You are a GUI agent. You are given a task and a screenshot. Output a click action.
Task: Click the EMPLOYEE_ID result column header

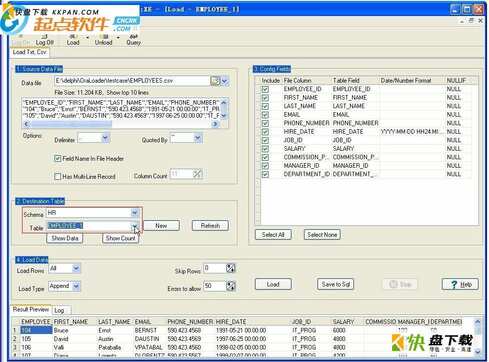click(36, 322)
